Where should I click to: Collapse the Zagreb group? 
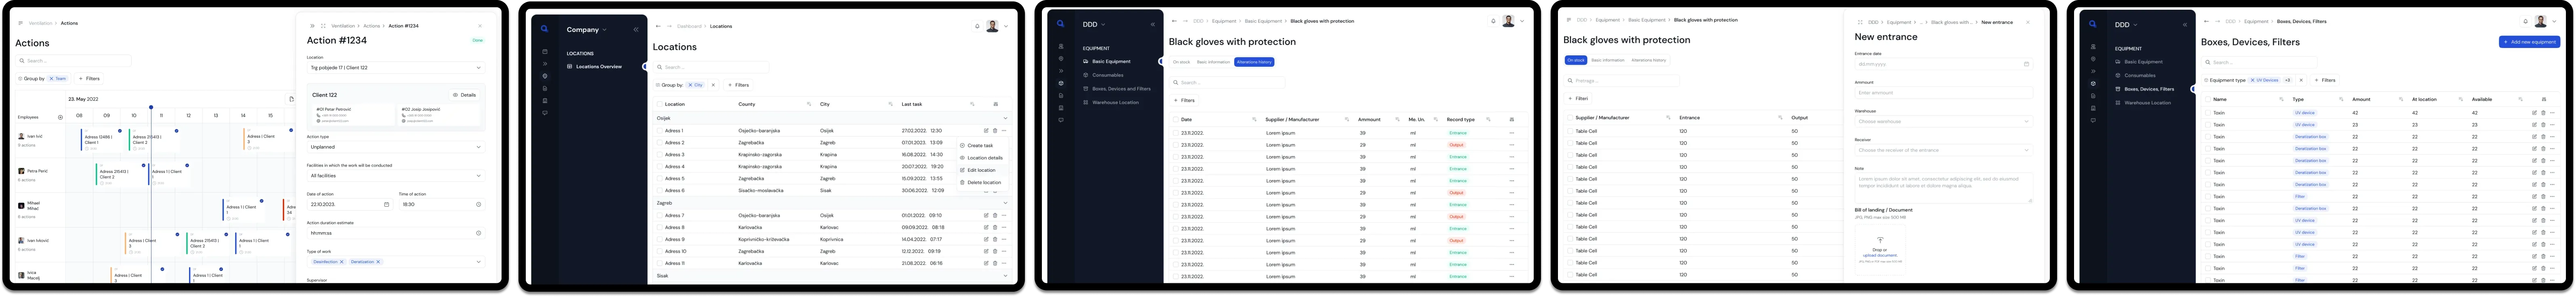[x=1005, y=203]
